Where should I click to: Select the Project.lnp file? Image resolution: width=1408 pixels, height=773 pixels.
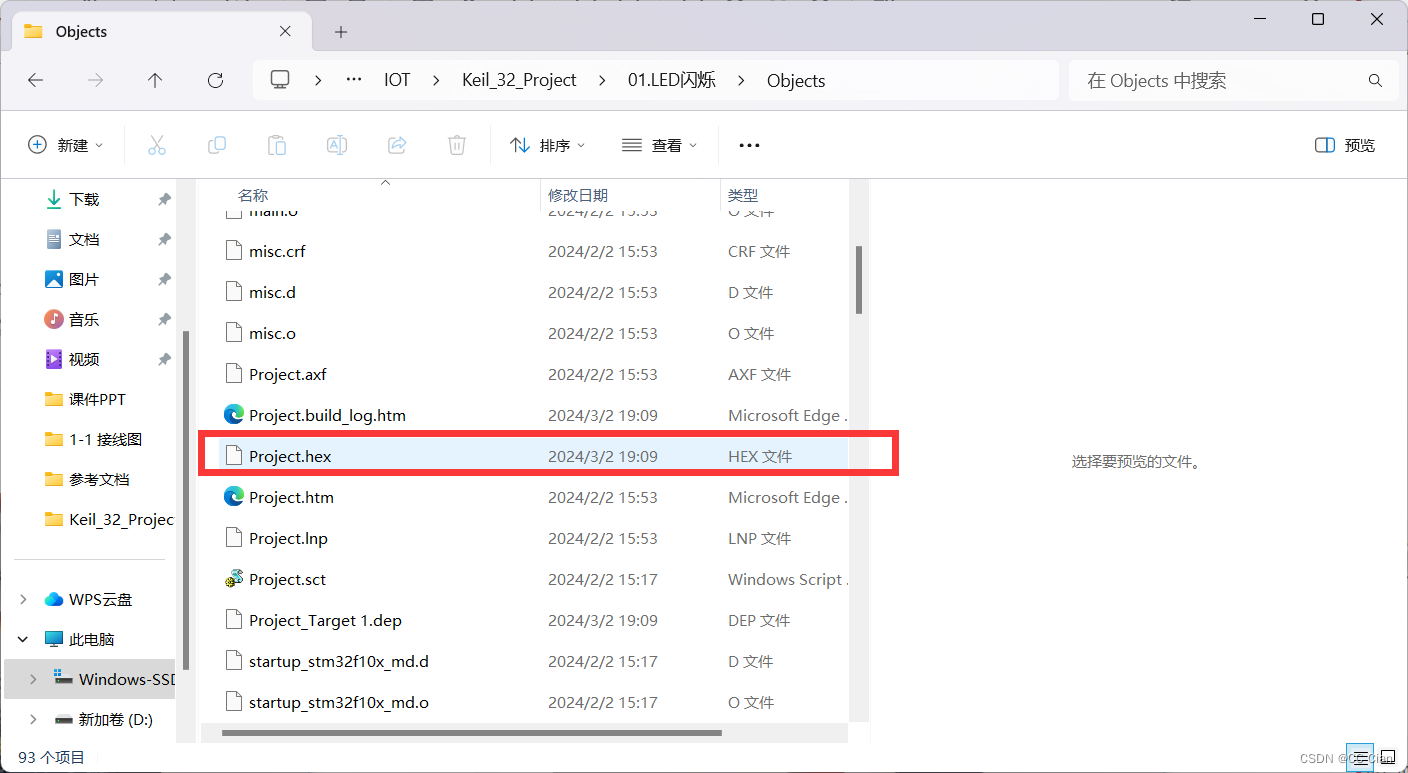click(534, 538)
